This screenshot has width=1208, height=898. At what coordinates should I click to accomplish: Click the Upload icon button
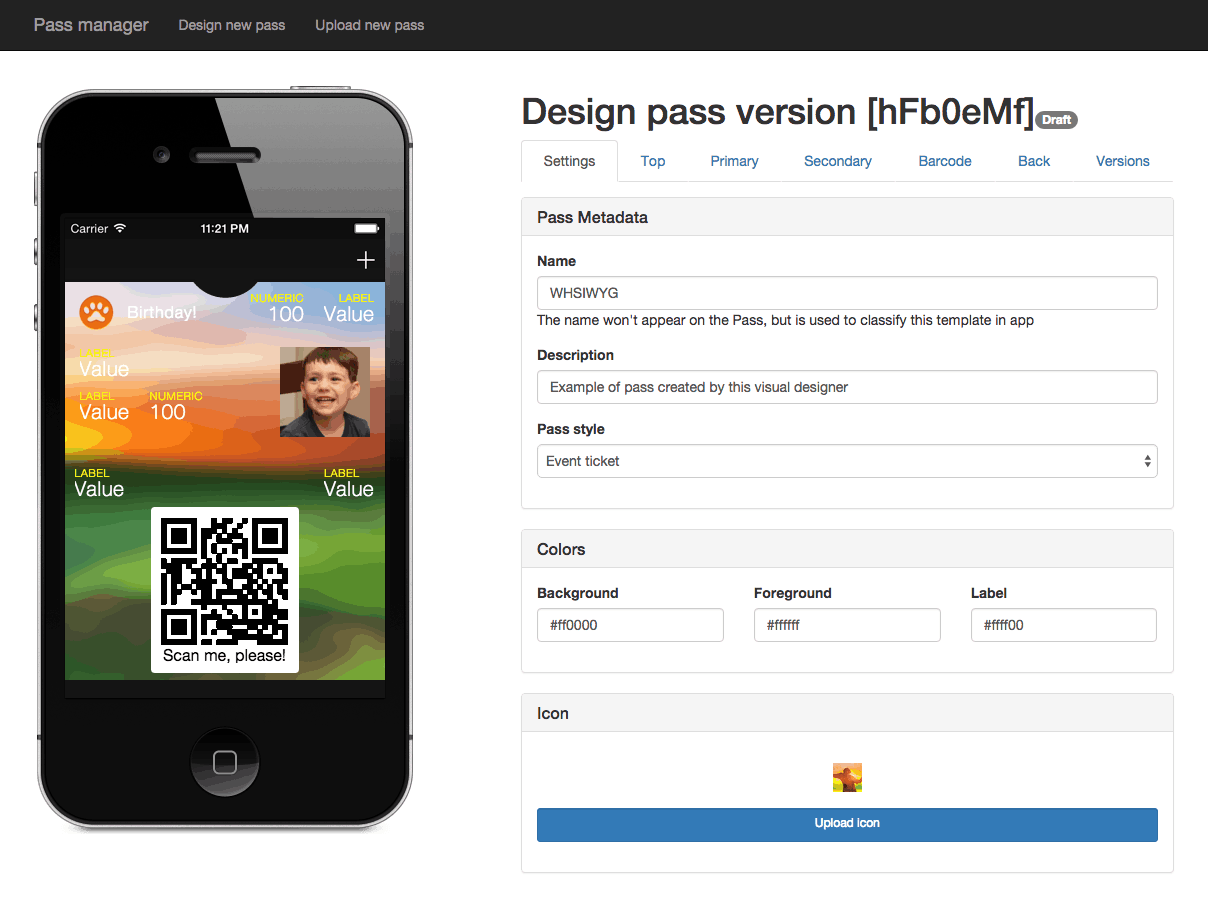coord(847,824)
